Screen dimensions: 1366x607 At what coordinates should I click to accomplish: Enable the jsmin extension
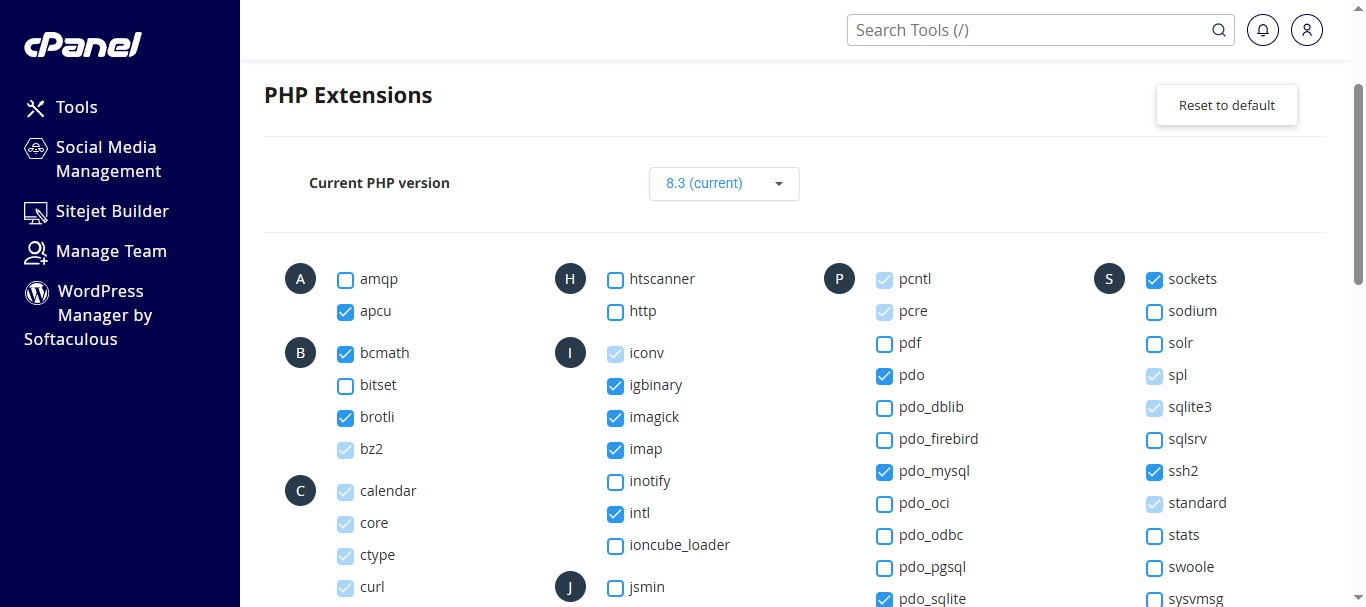pyautogui.click(x=615, y=588)
